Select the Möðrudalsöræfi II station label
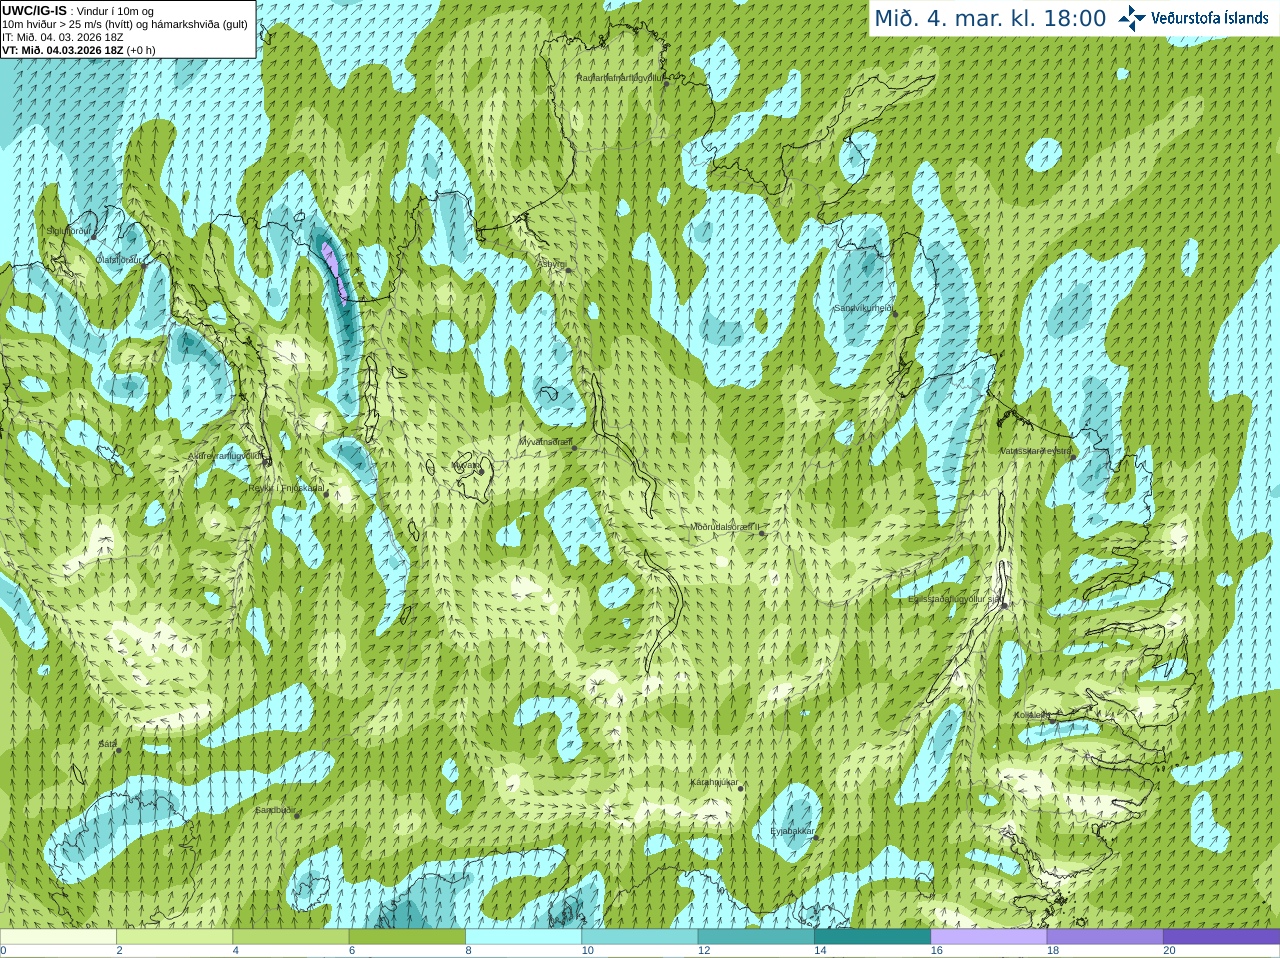 [725, 527]
